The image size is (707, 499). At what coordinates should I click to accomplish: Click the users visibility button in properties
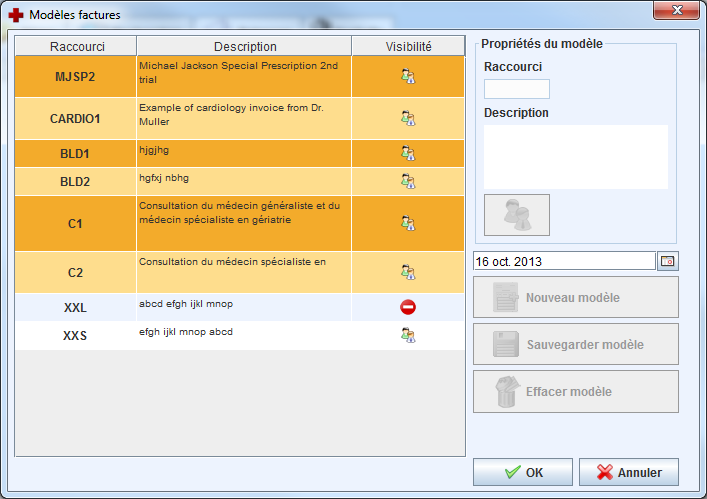517,215
